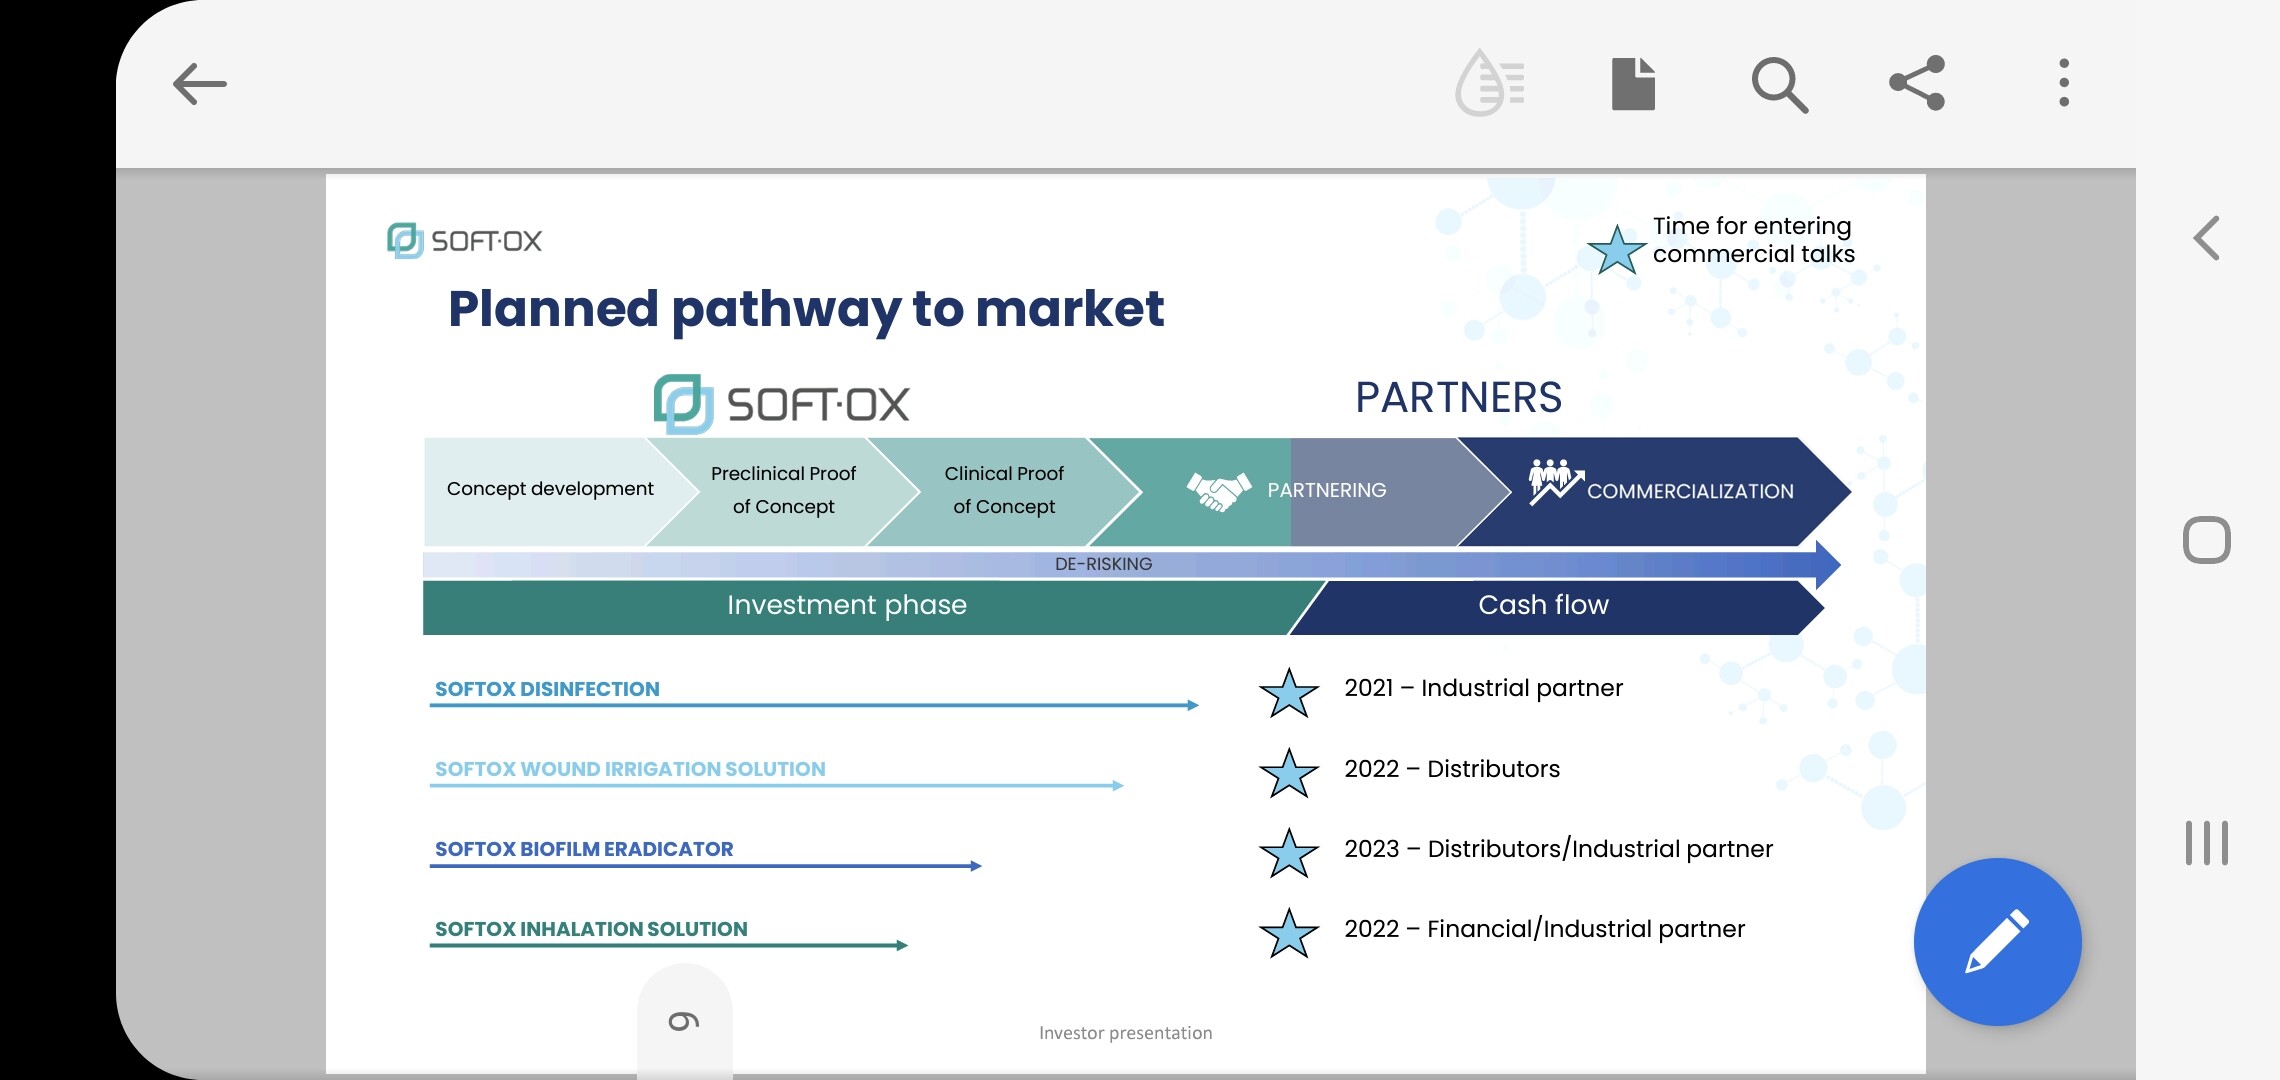The image size is (2280, 1080).
Task: Tap star beside 2021 – Industrial partner
Action: click(x=1289, y=693)
